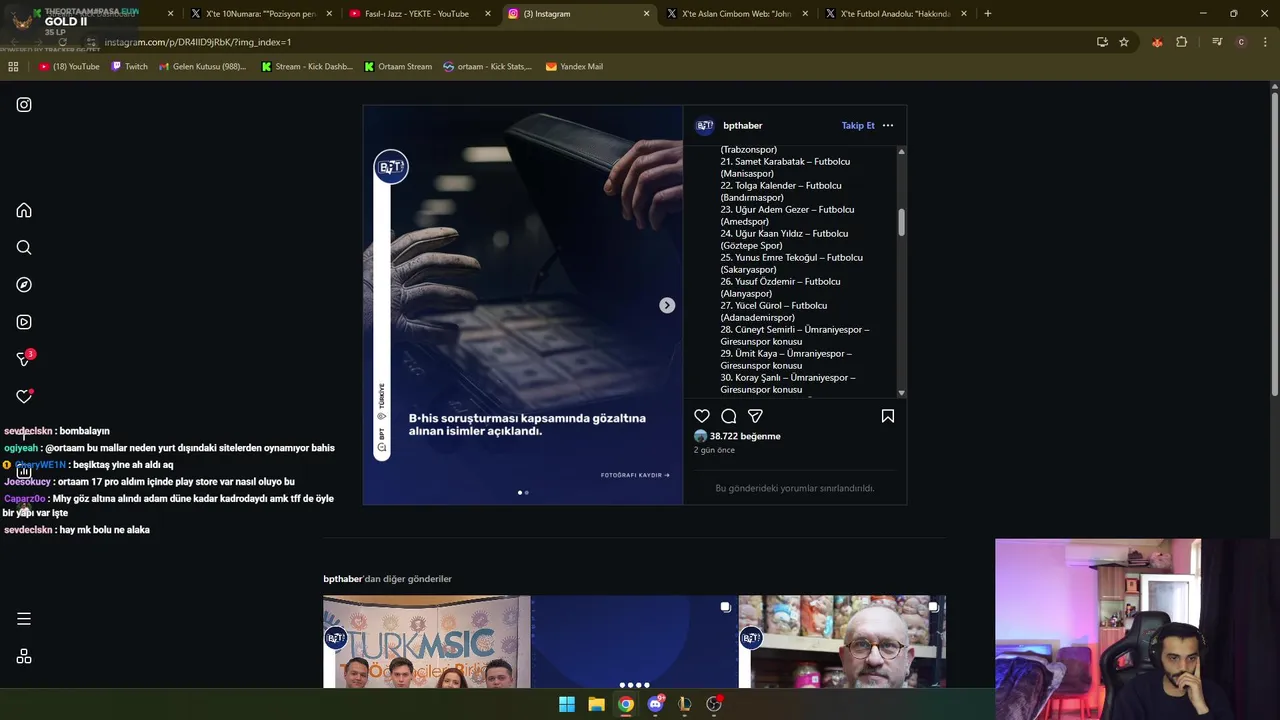Screen dimensions: 1280x720
Task: Open the bald man with glasses post thumbnail
Action: (842, 642)
